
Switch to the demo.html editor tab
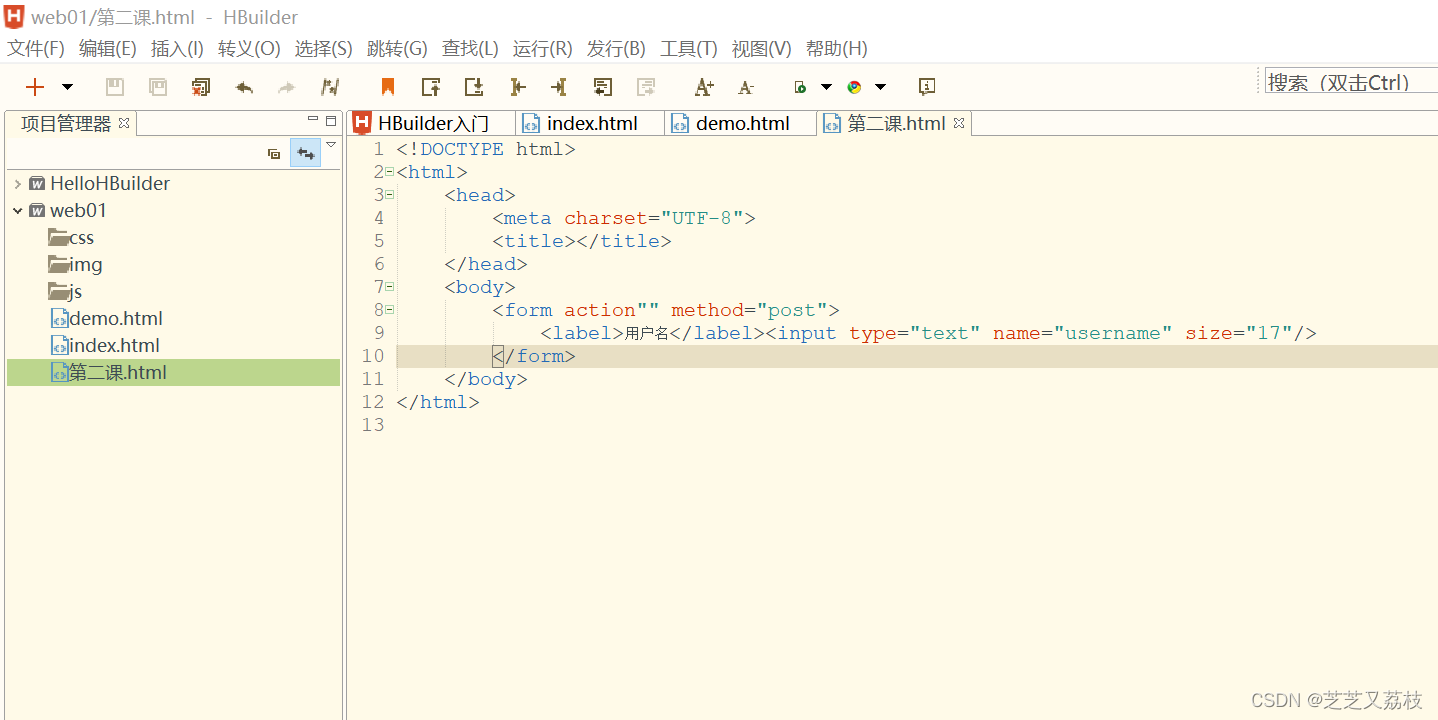click(742, 123)
